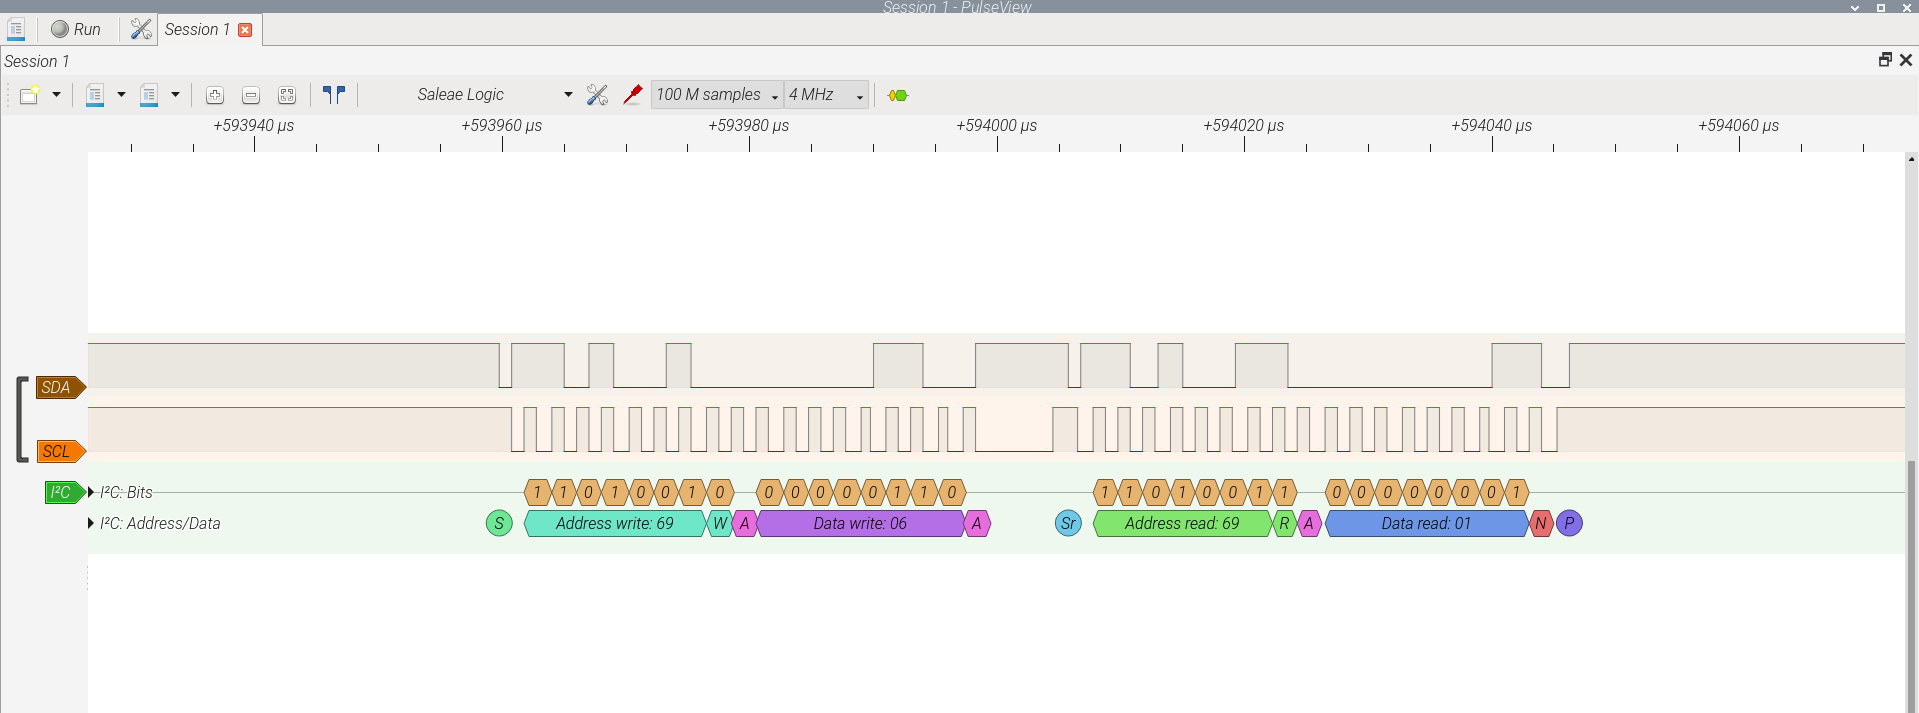Switch to the Session 1 tab
Screen dimensions: 1919x713
(x=197, y=29)
